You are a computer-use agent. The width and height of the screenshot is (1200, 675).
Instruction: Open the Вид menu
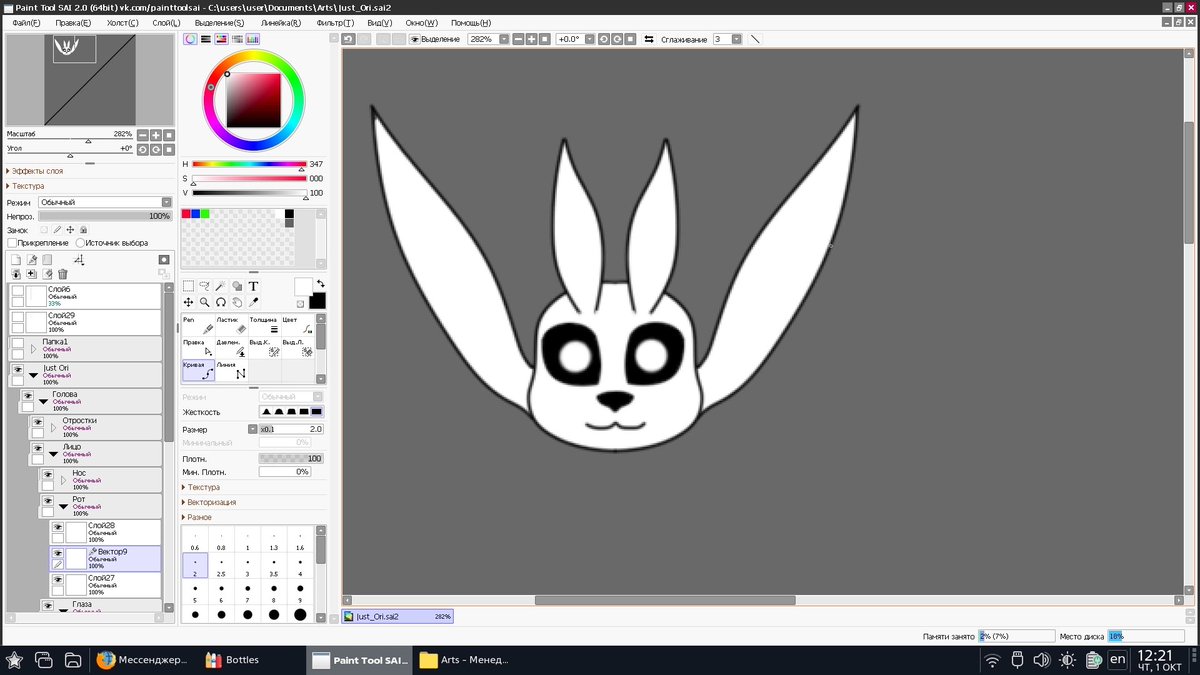[380, 22]
